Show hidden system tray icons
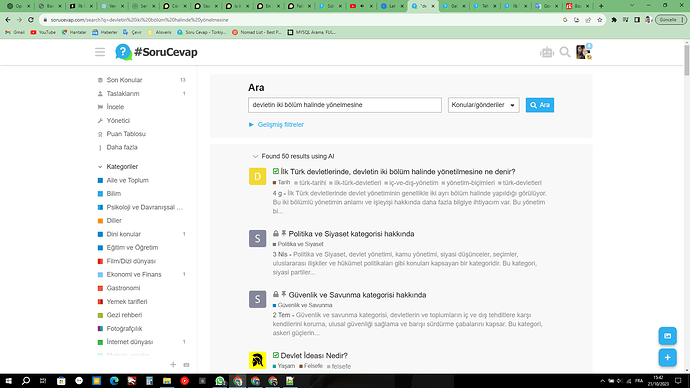Screen dimensions: 690x388 (x=602, y=381)
